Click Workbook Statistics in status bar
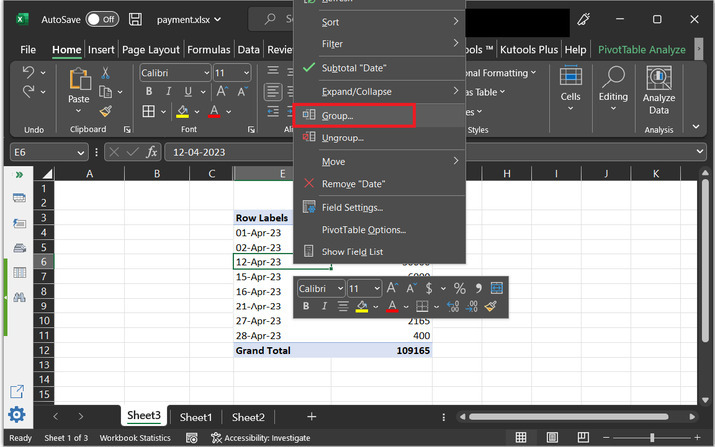The image size is (715, 447). [135, 438]
